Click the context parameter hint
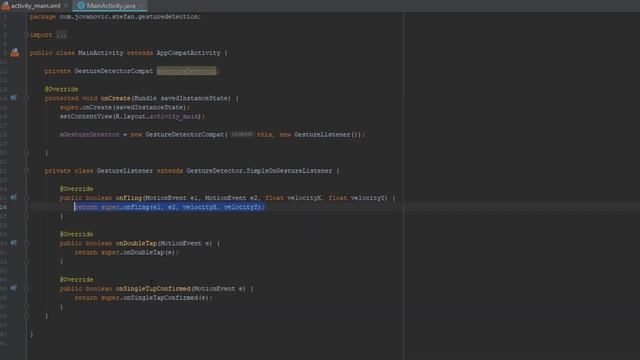Image resolution: width=640 pixels, height=360 pixels. click(x=242, y=134)
